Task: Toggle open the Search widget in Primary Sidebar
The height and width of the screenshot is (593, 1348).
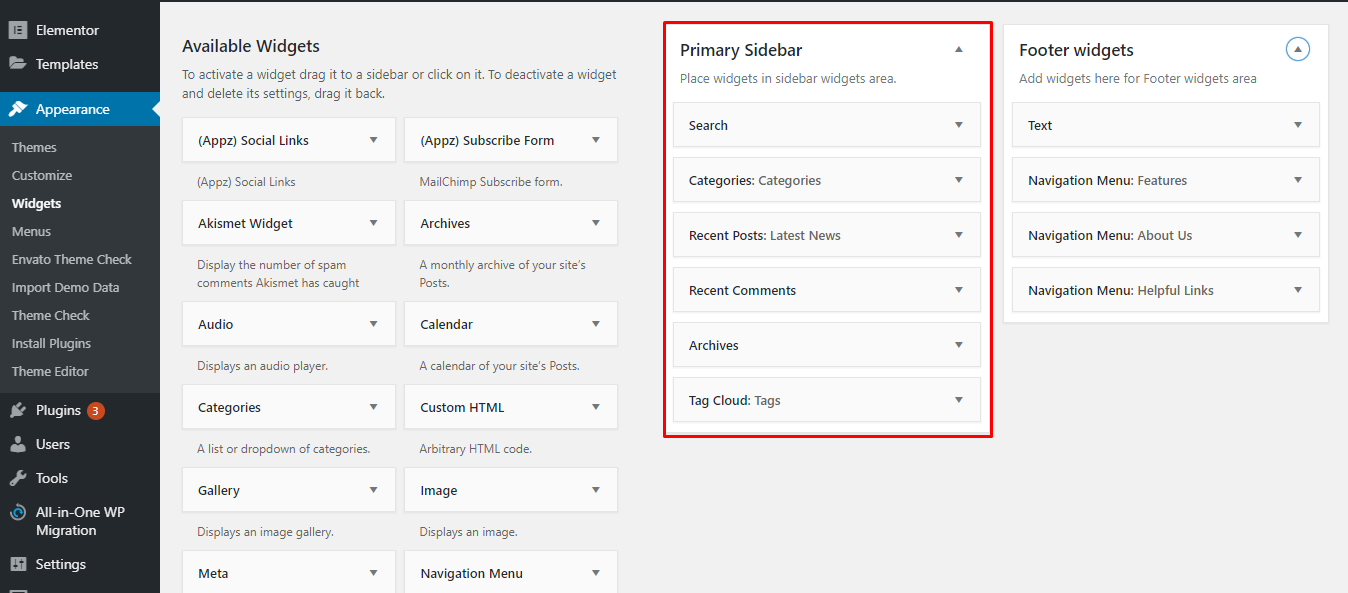Action: pyautogui.click(x=958, y=124)
